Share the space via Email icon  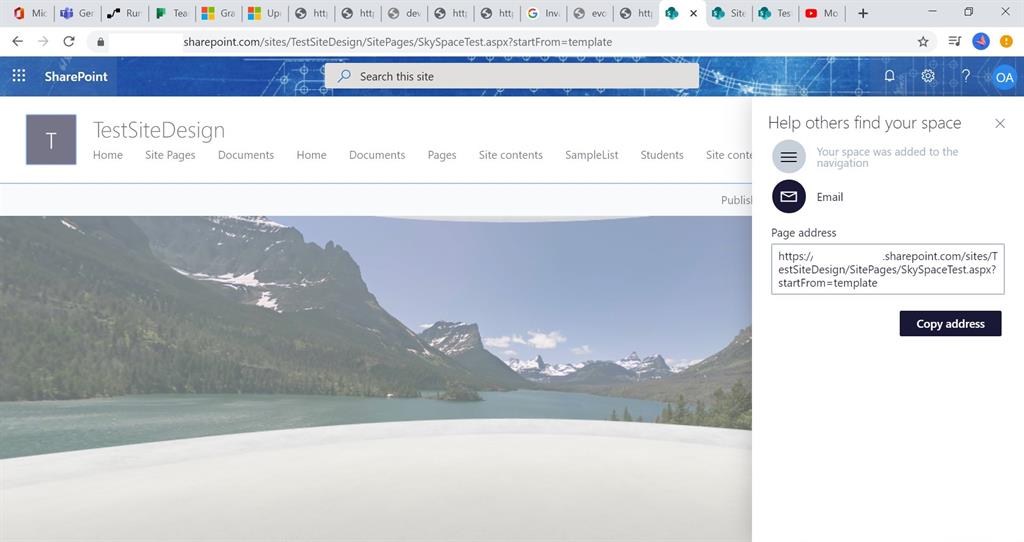pyautogui.click(x=789, y=197)
